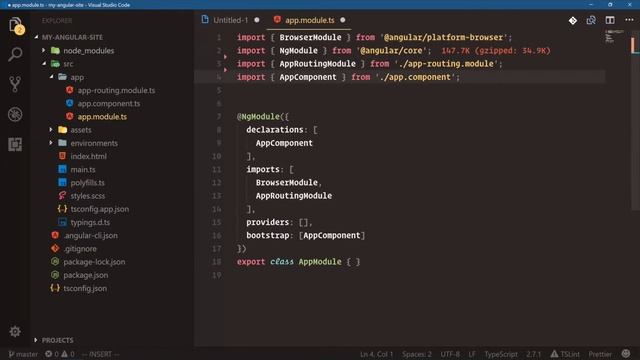This screenshot has height=360, width=640.
Task: Open polyfills.ts in the explorer
Action: point(87,182)
